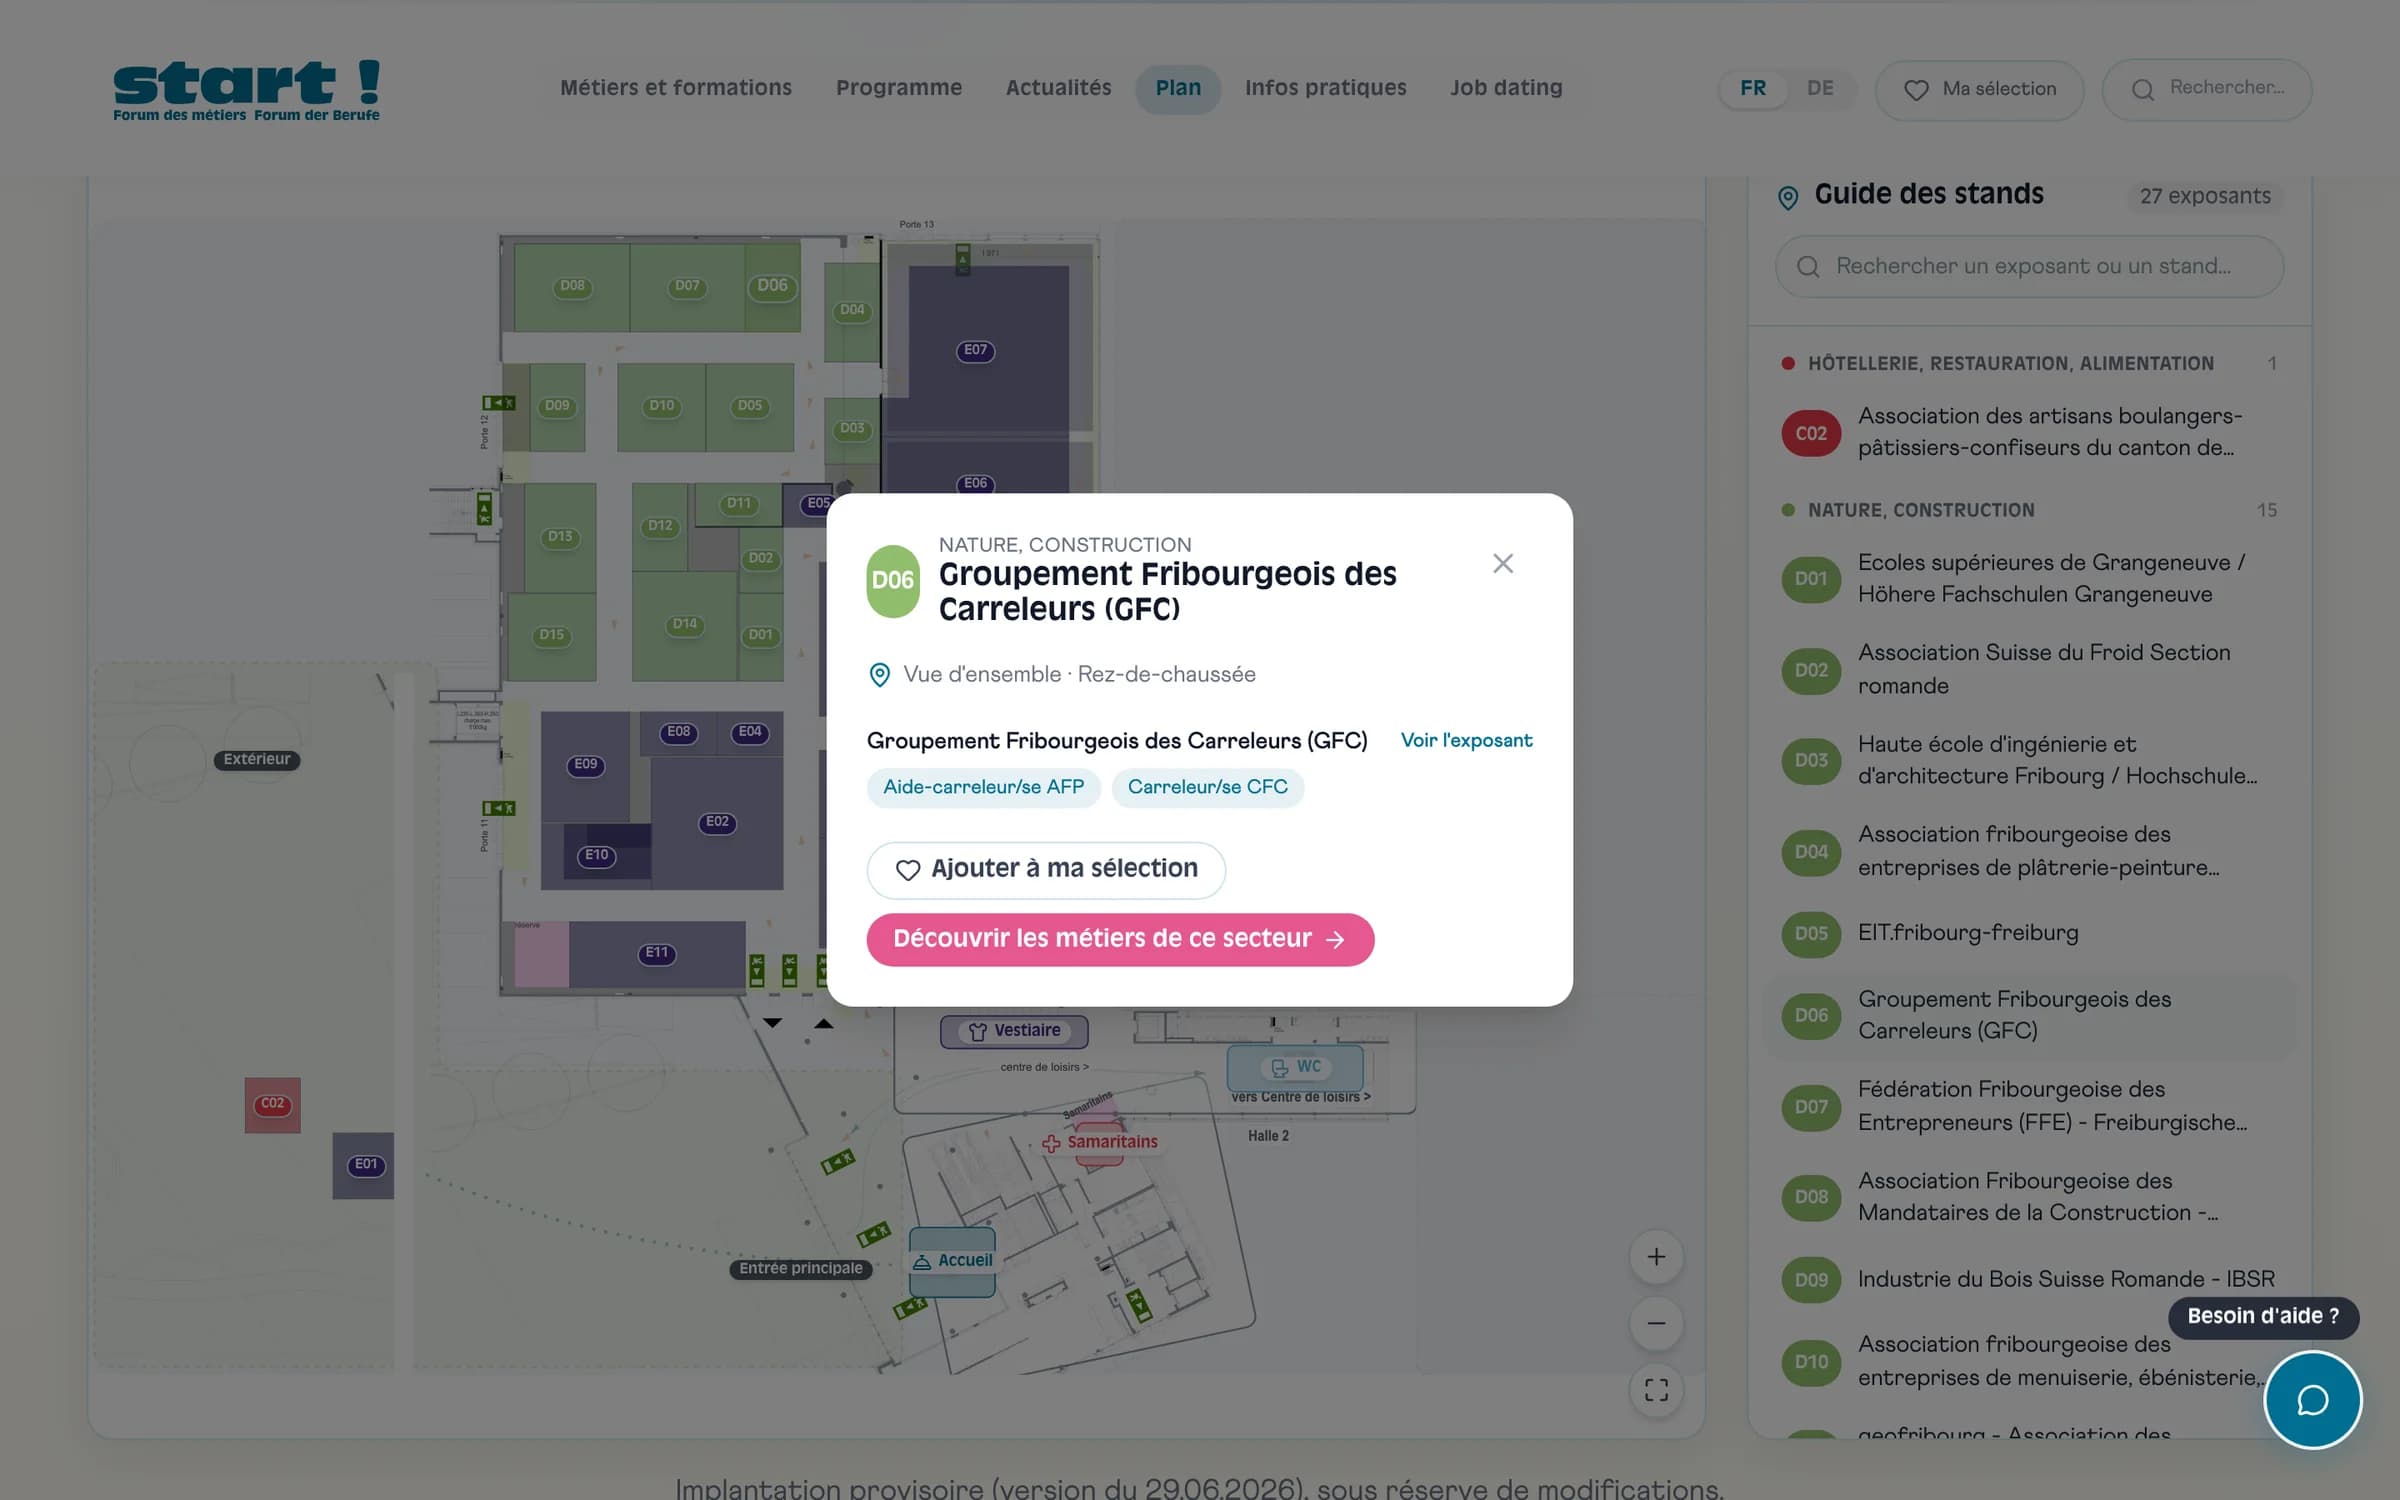Click the Samaritains first-aid marker

1100,1142
